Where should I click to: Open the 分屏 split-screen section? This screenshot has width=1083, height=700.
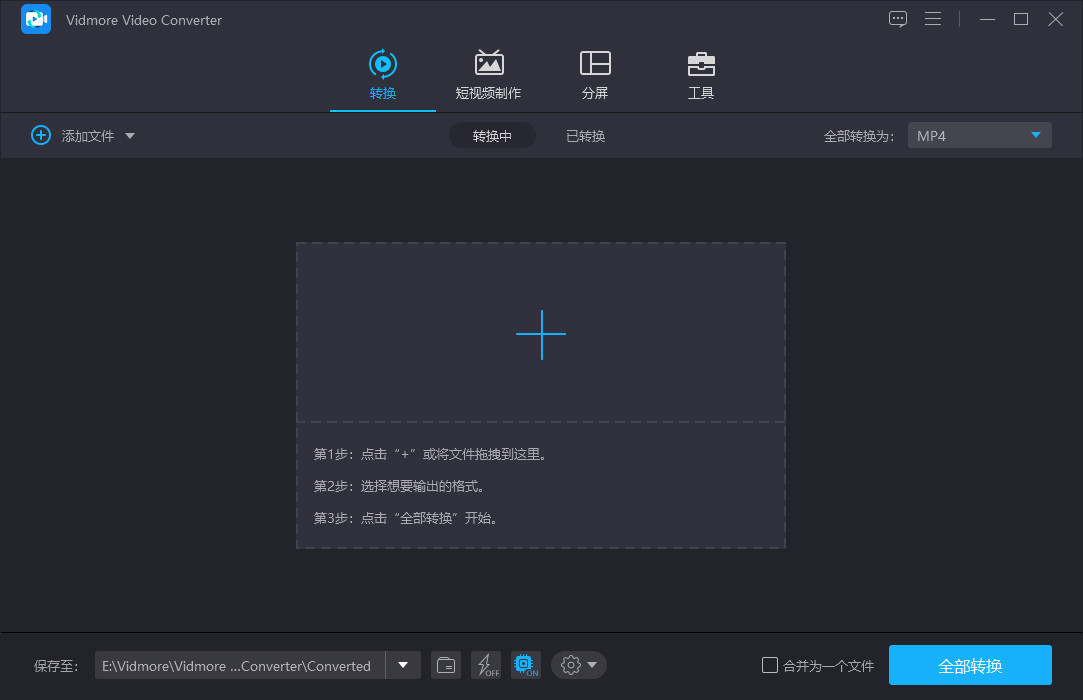595,75
